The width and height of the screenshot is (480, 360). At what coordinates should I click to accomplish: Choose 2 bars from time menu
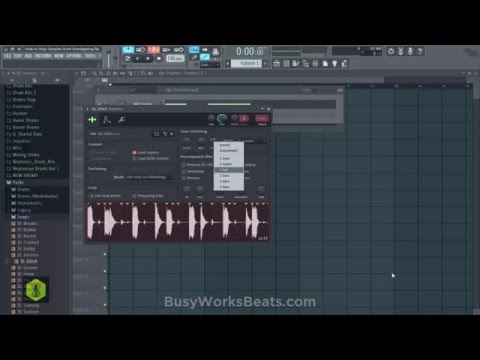pyautogui.click(x=228, y=175)
